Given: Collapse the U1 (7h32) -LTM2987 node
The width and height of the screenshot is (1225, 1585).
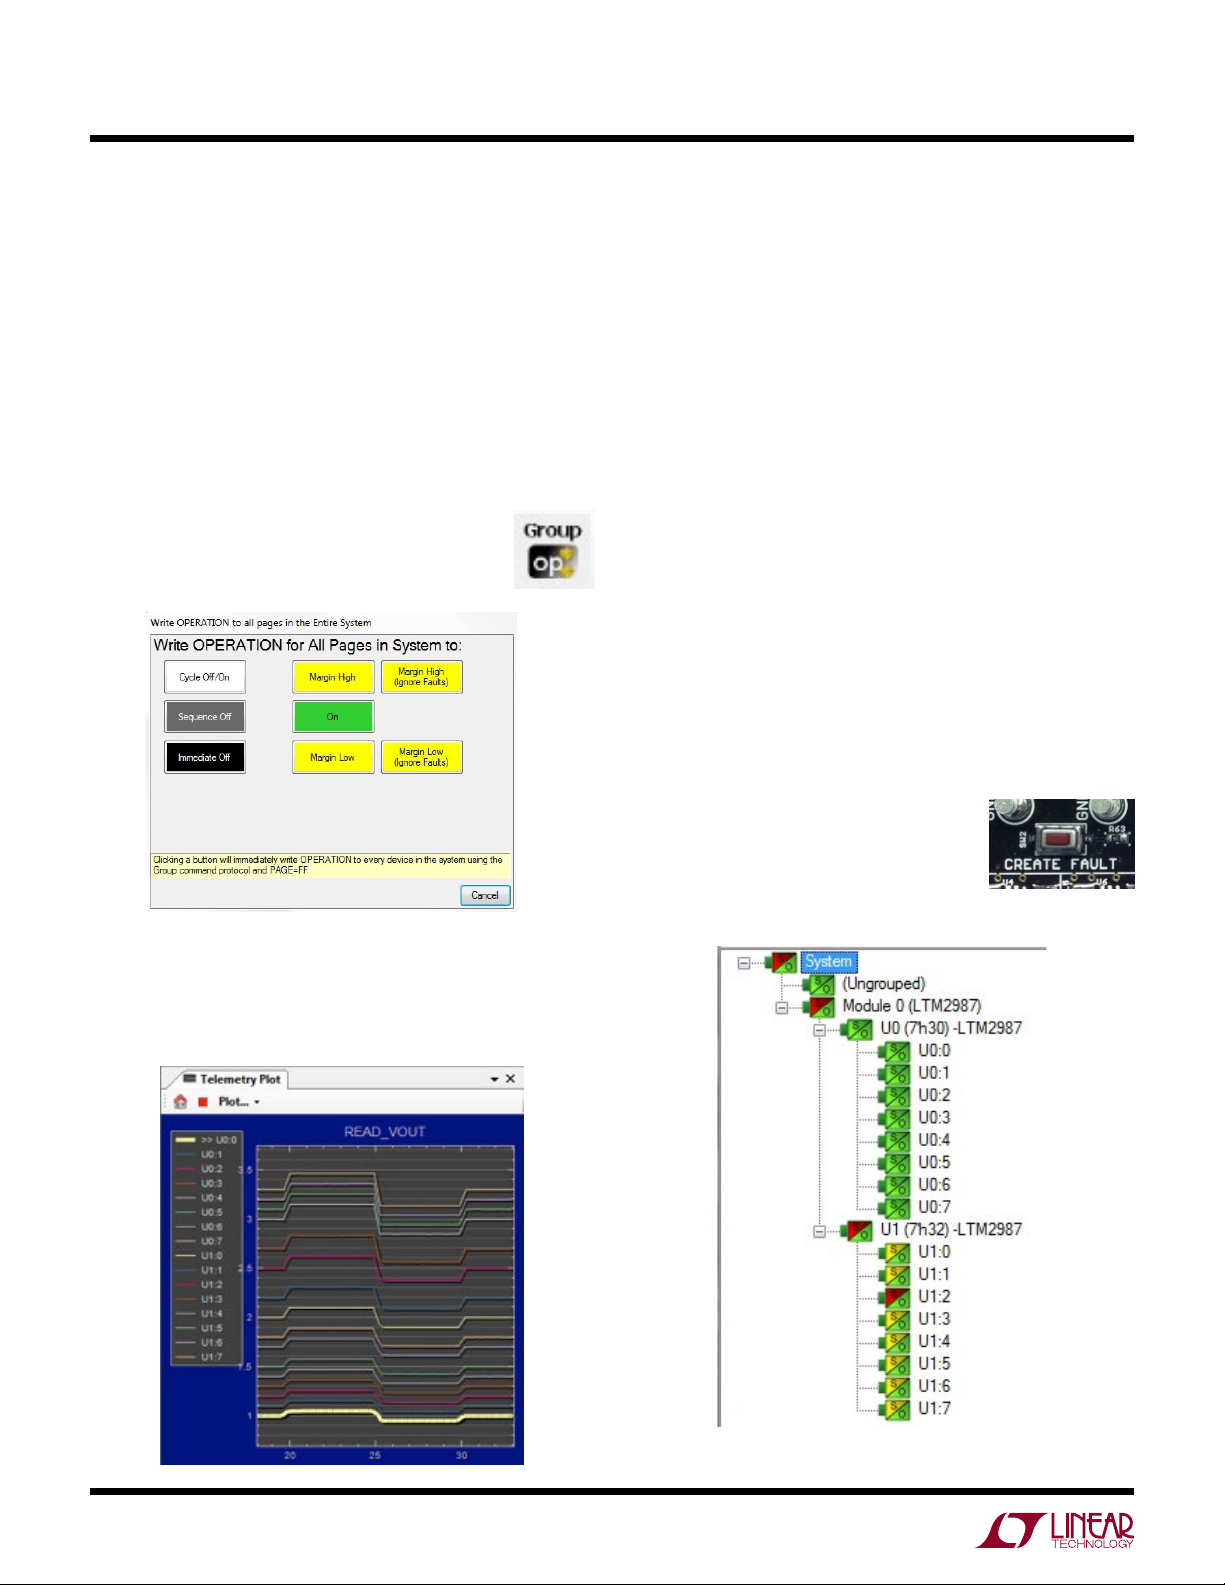Looking at the screenshot, I should click(820, 1231).
